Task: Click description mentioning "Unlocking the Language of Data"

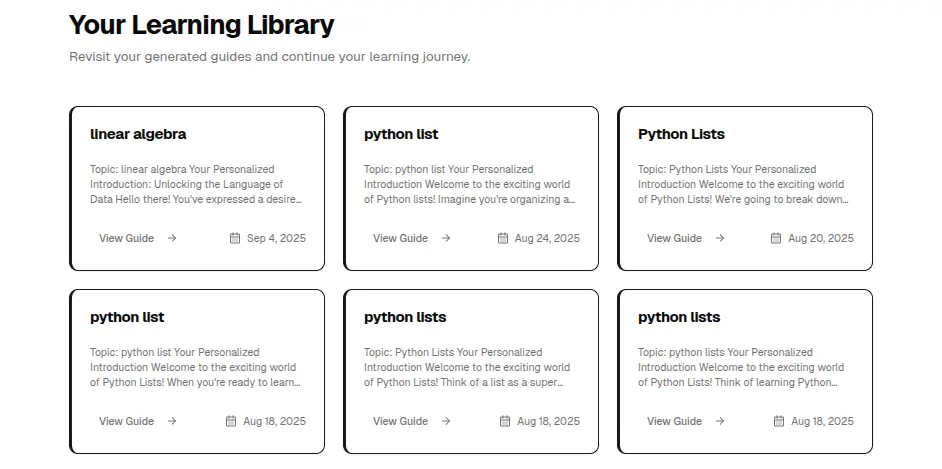Action: click(195, 184)
